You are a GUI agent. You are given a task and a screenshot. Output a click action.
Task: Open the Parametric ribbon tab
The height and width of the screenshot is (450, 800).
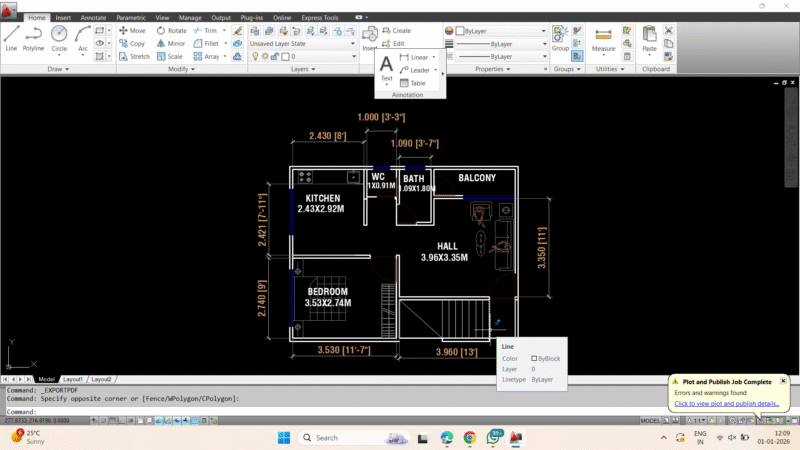131,17
